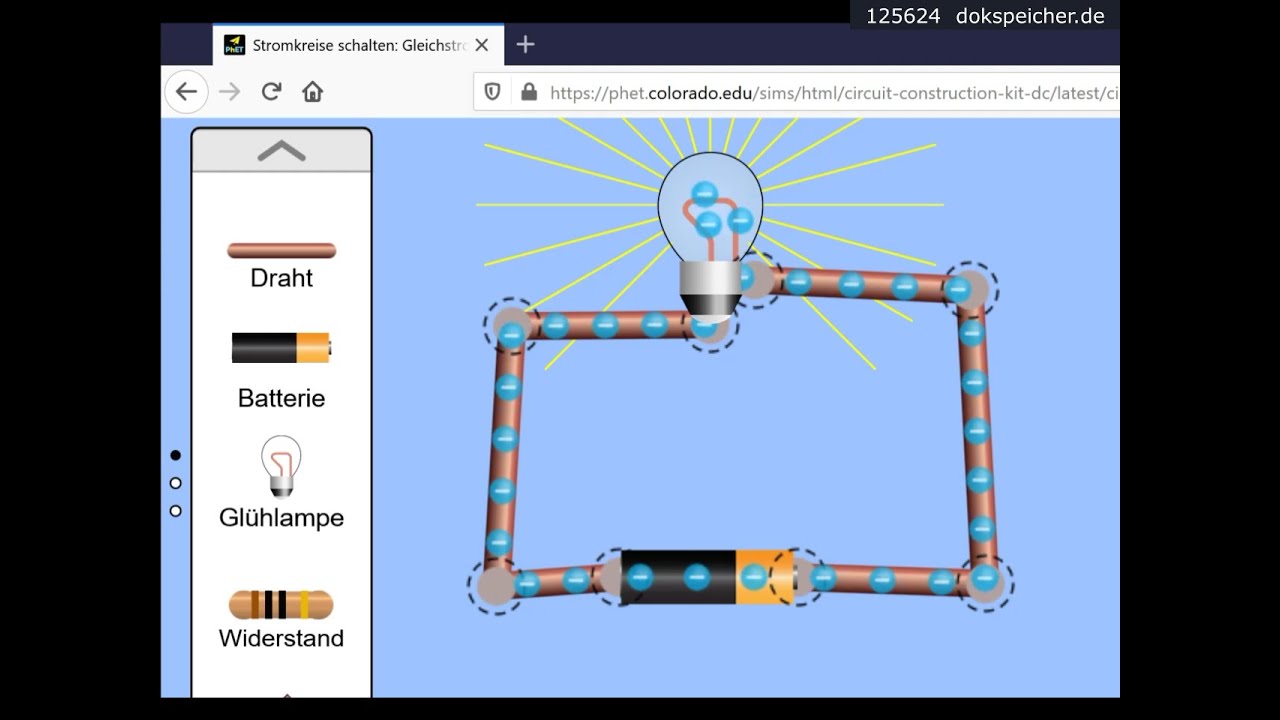Select the Glühlampe bulb in toolbox
The image size is (1280, 720).
281,466
